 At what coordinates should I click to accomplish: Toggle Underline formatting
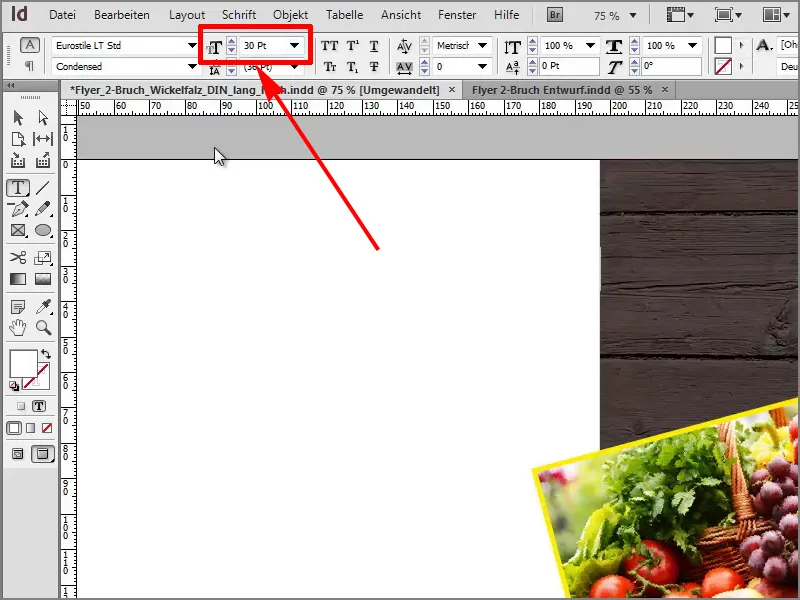click(x=374, y=46)
